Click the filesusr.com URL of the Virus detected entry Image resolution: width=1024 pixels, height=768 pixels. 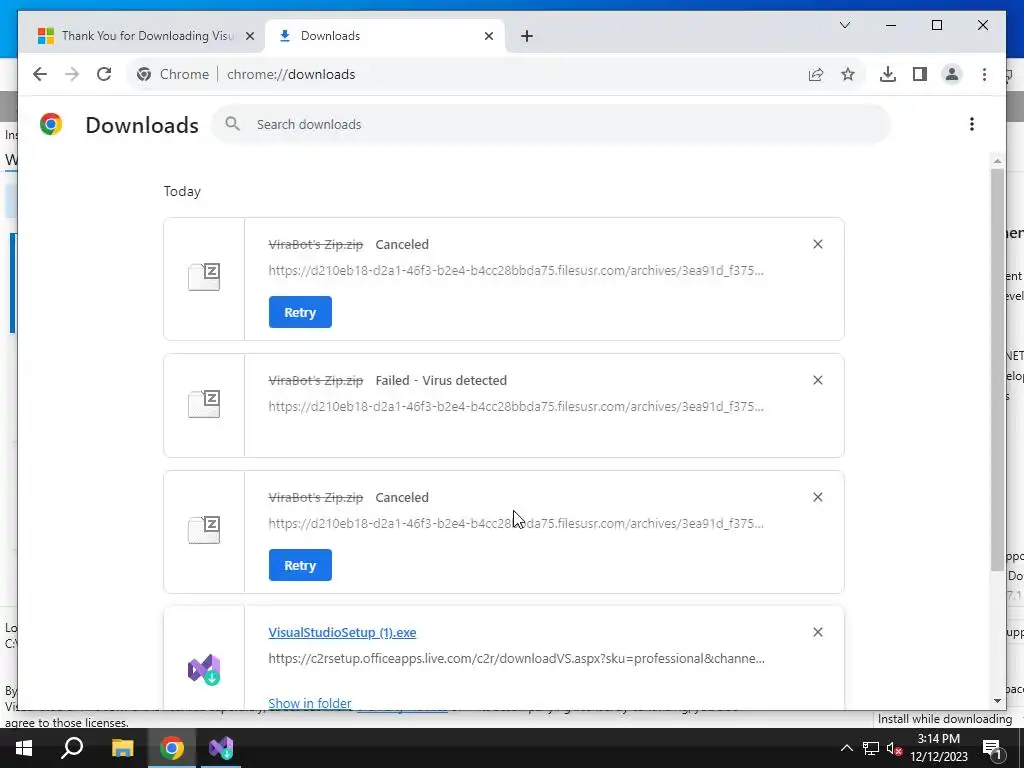point(516,406)
